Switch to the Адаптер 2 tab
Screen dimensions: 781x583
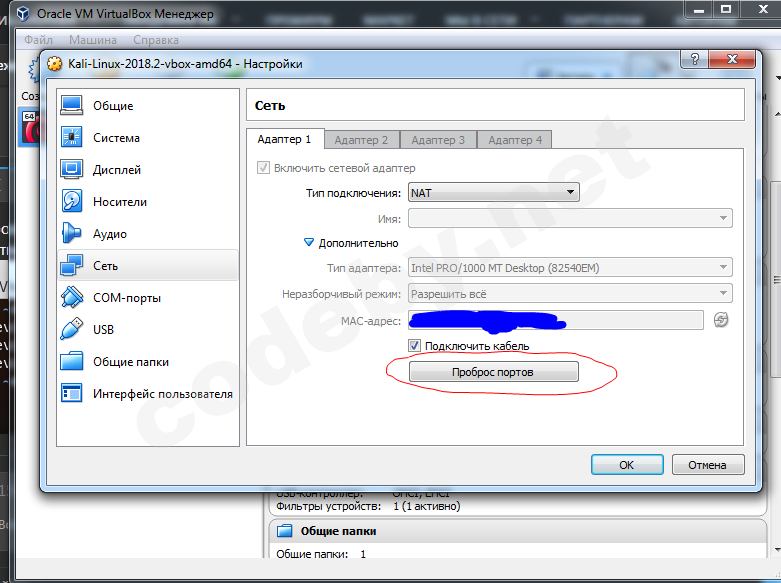(x=361, y=140)
